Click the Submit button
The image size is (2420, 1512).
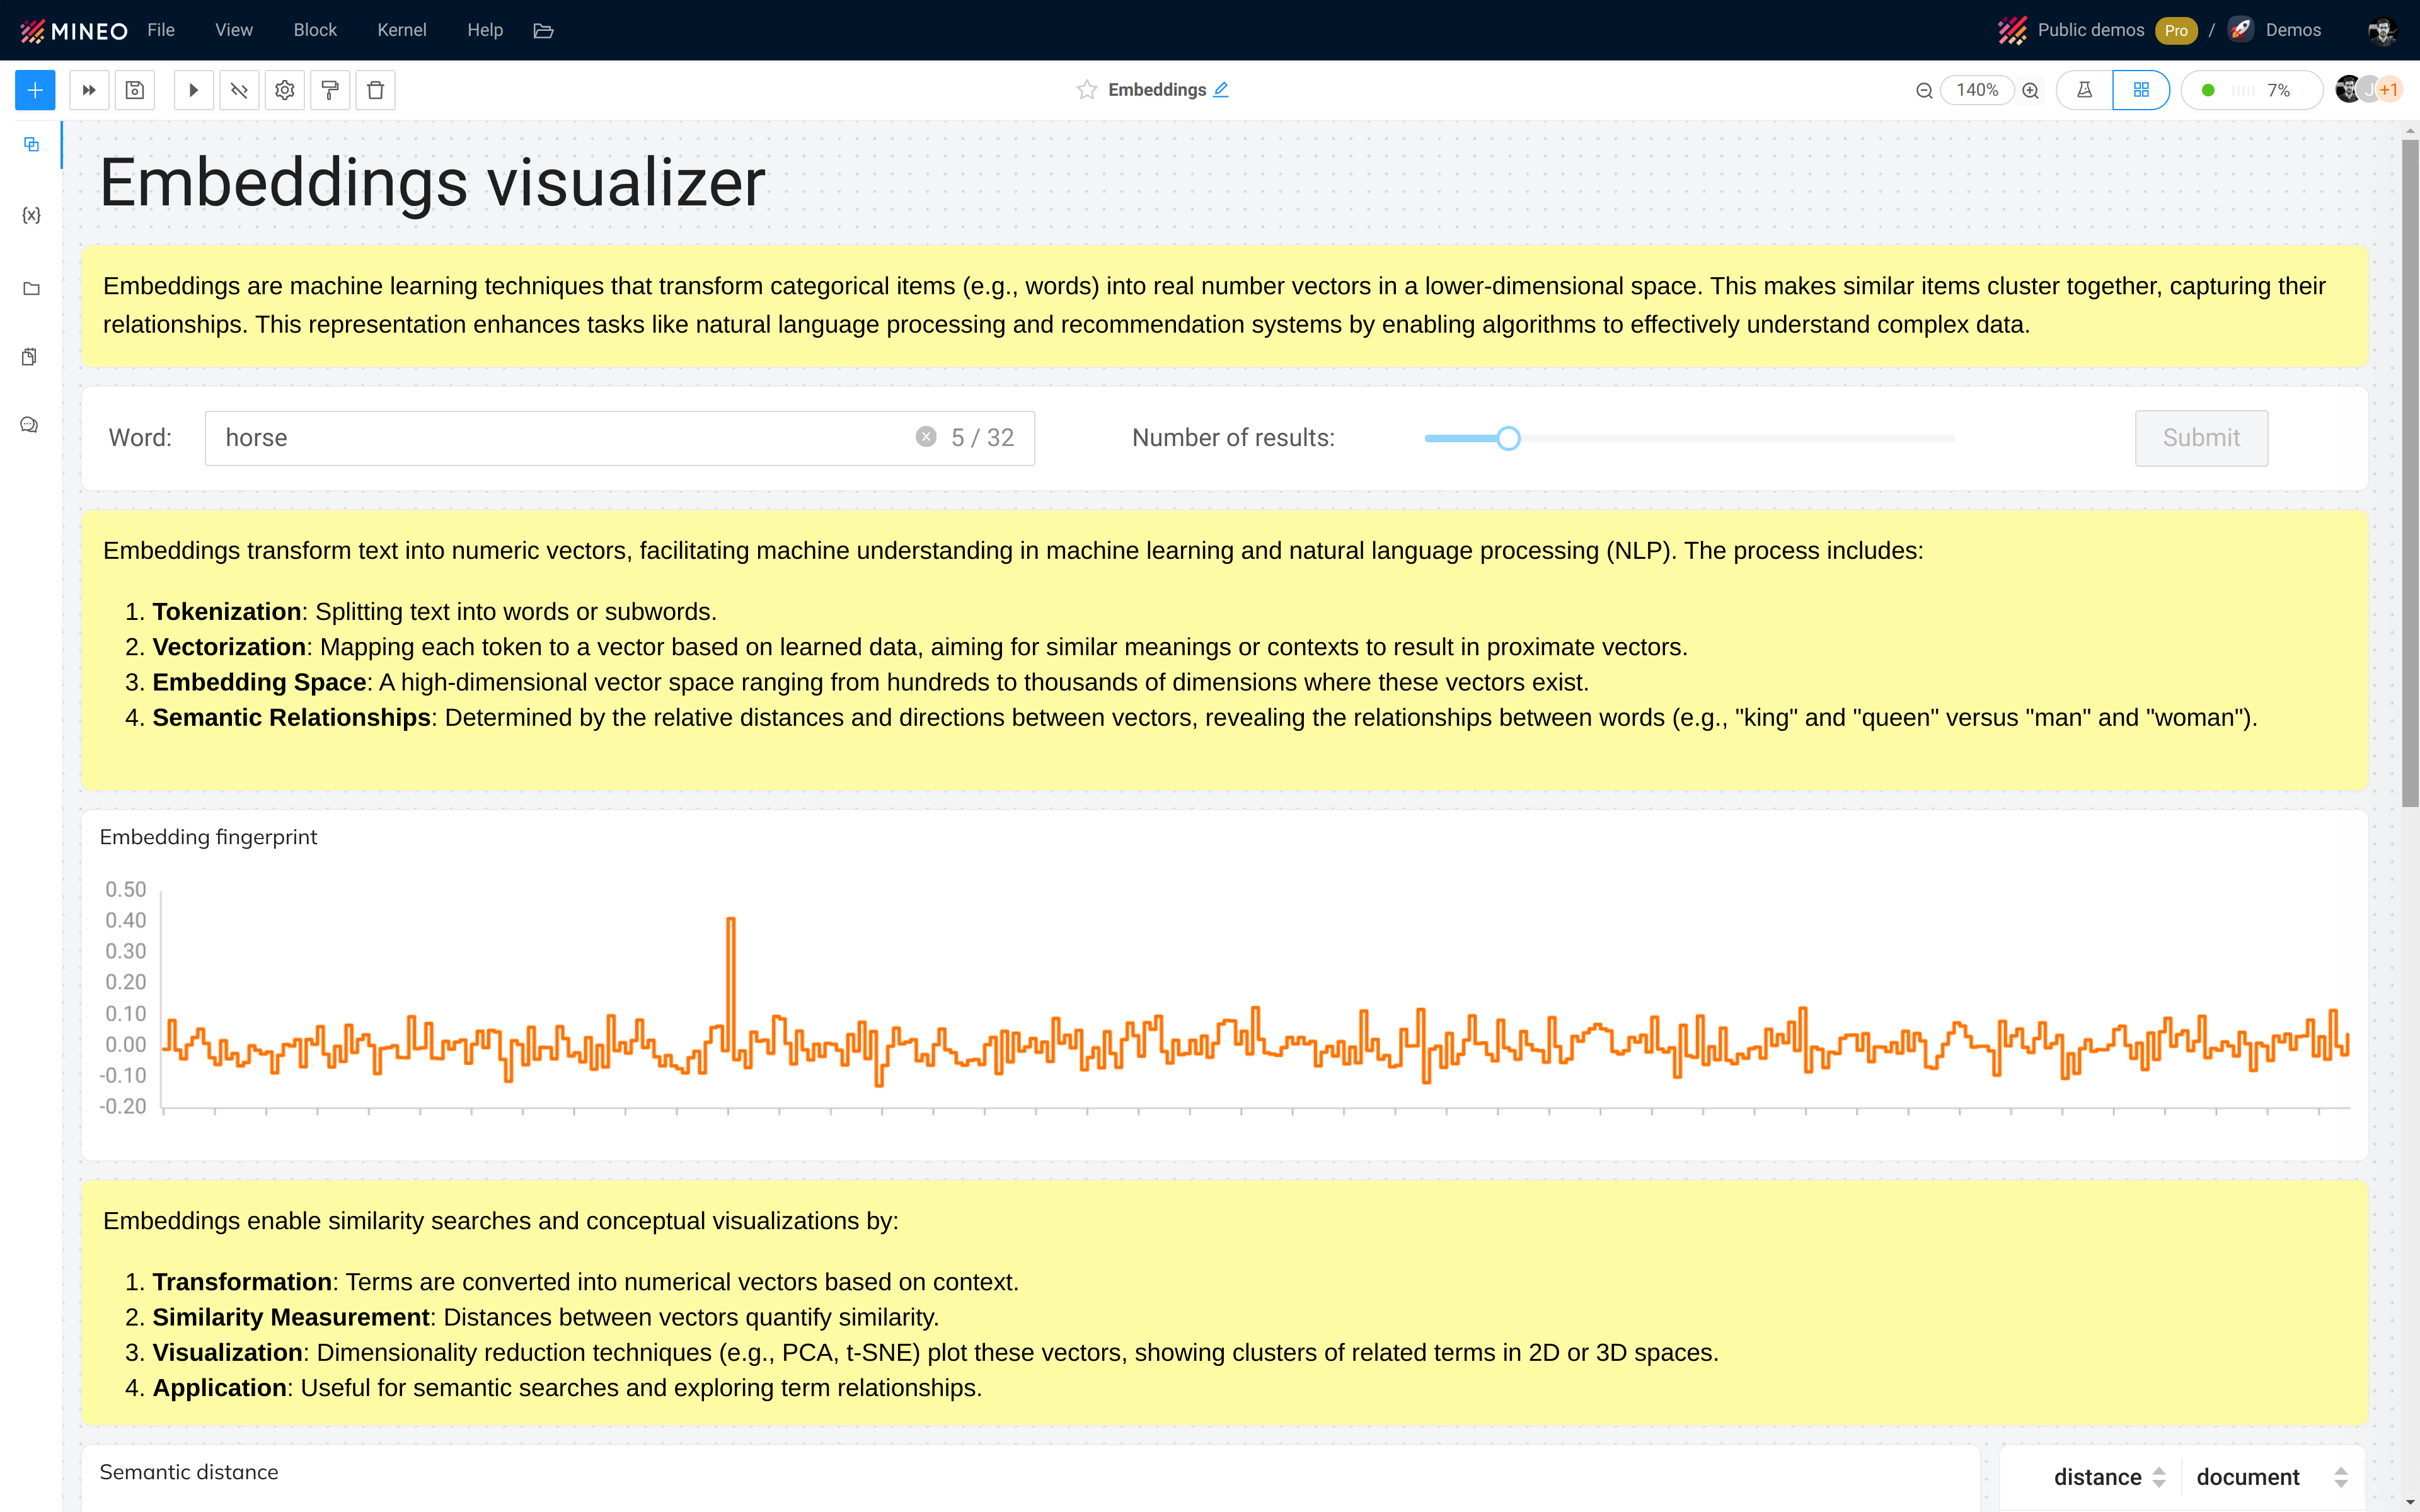point(2200,438)
